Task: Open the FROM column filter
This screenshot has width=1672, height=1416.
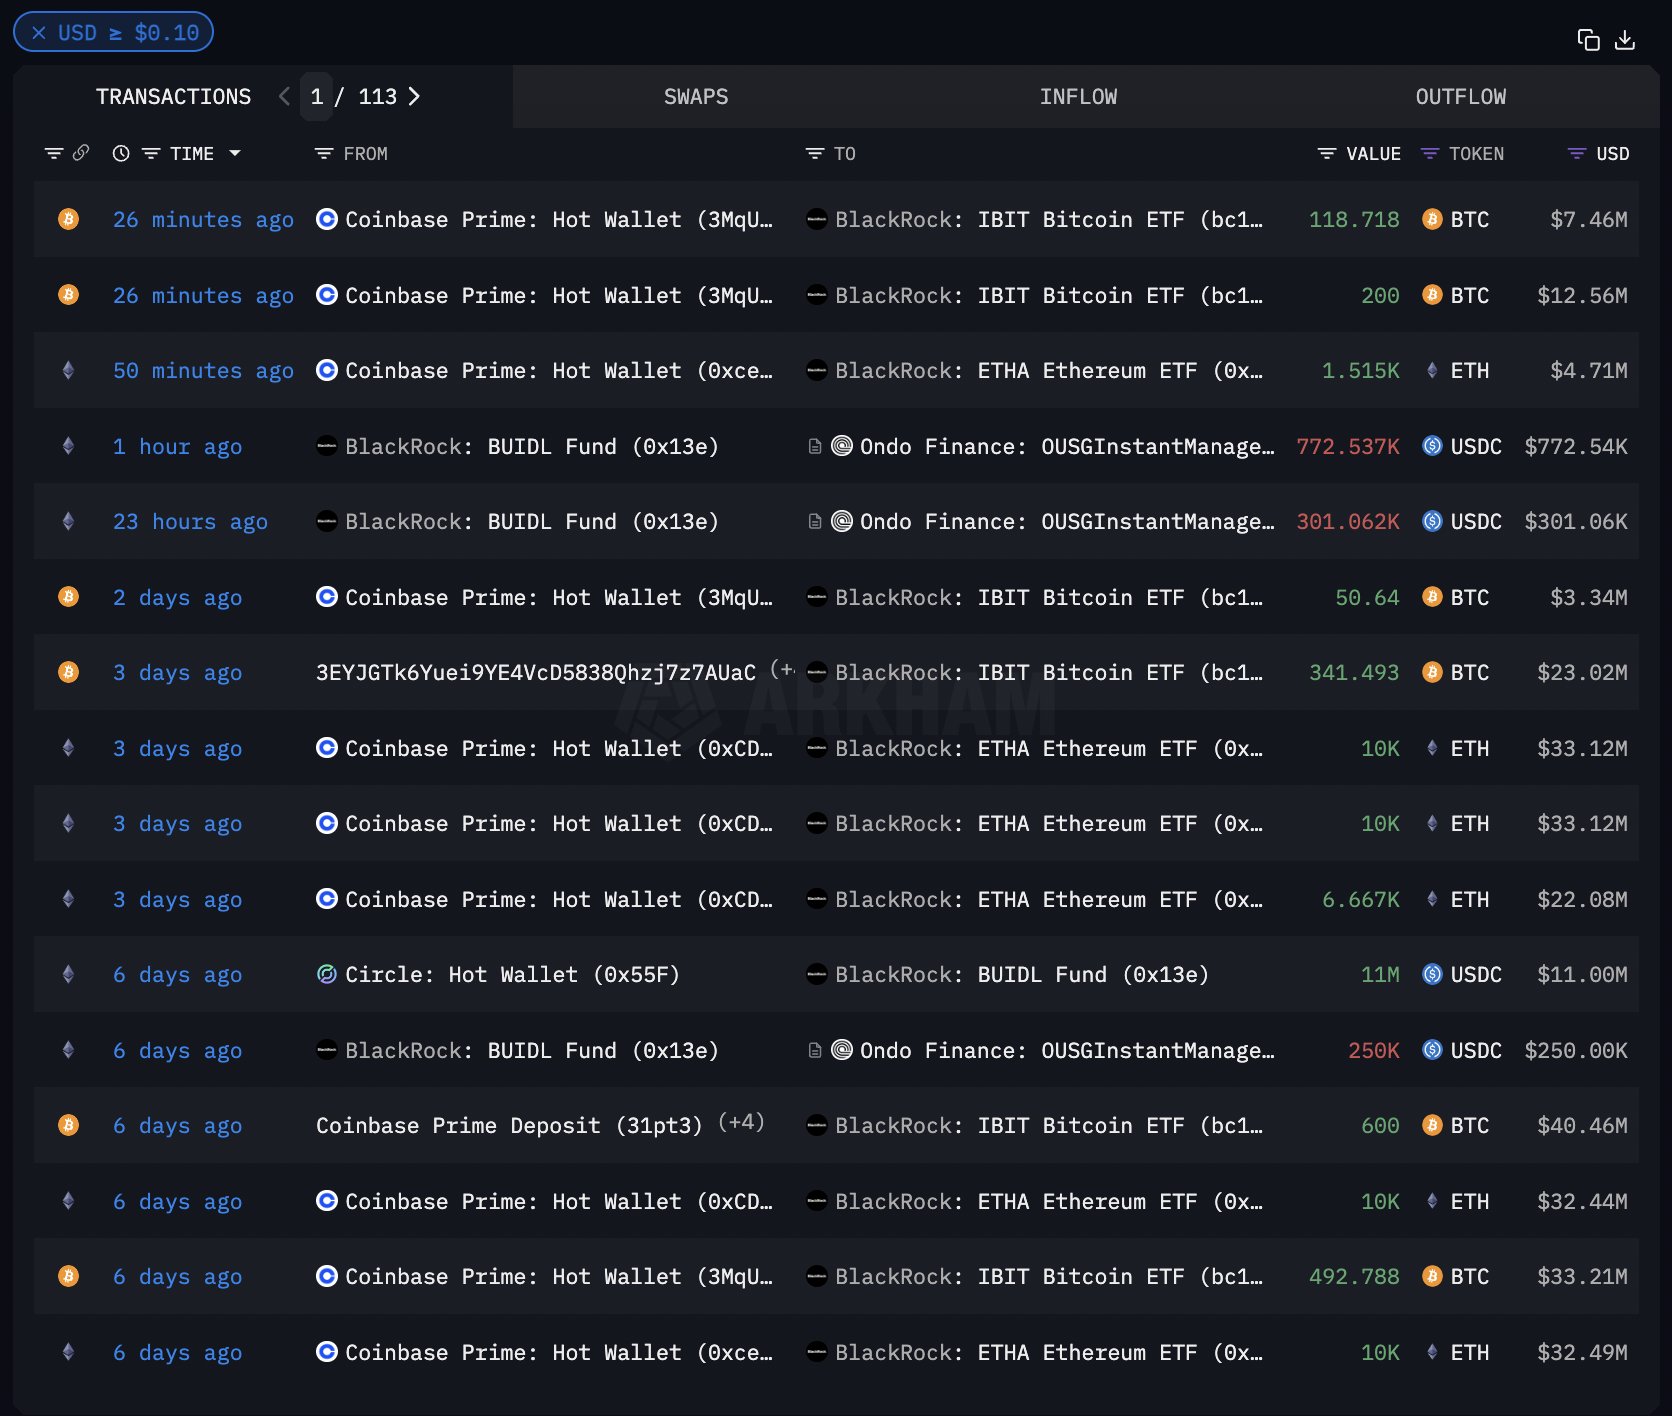Action: click(324, 153)
